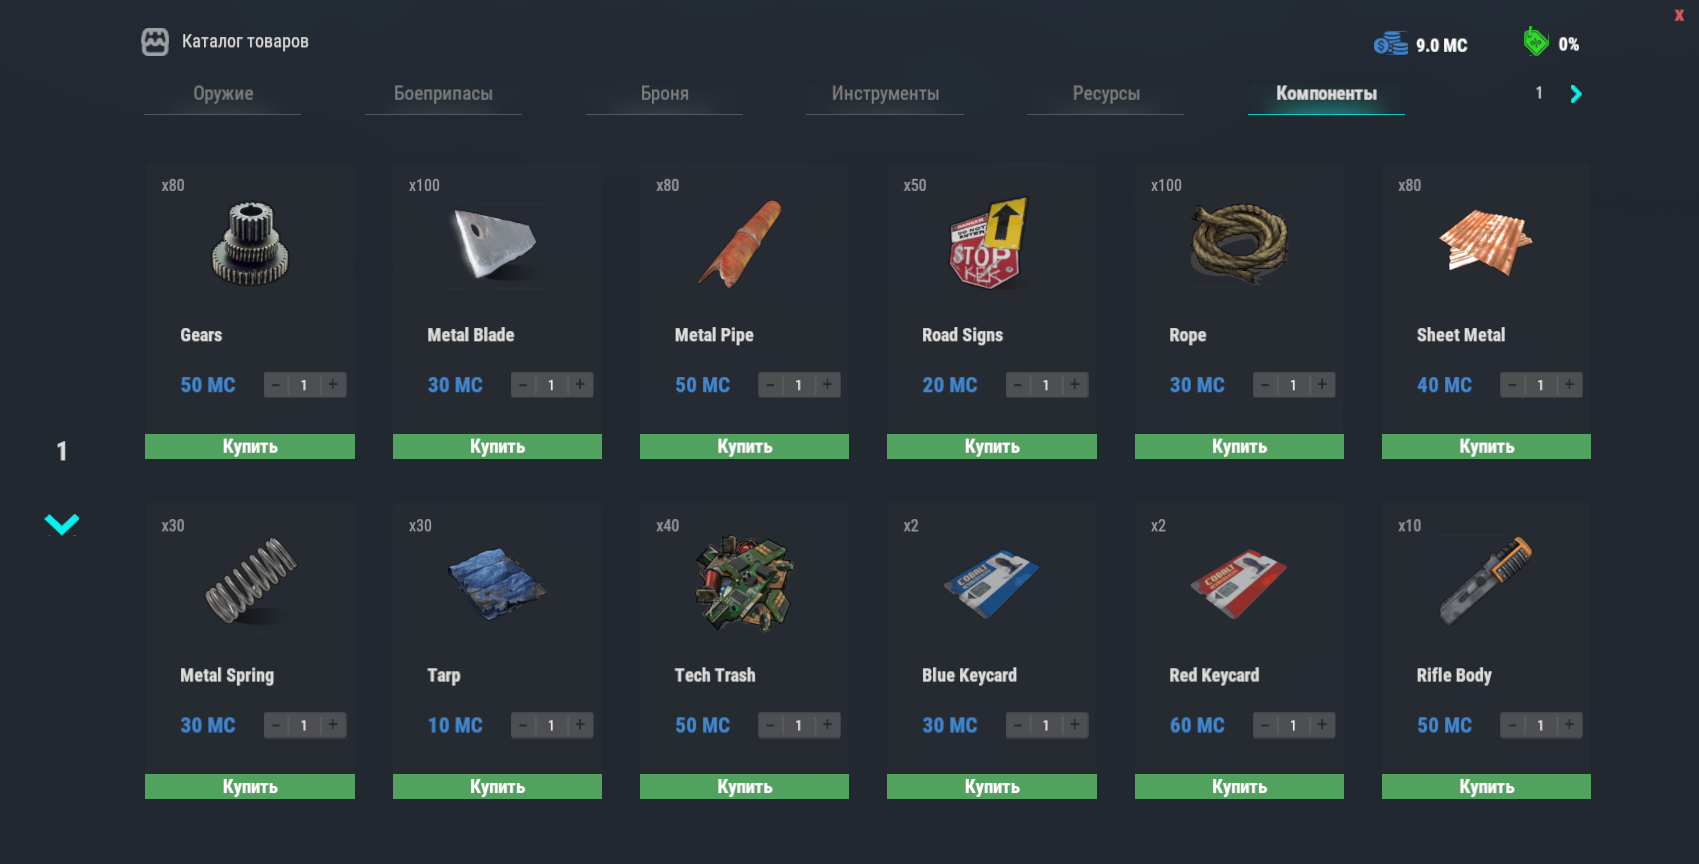Click the coins balance icon

click(1390, 44)
